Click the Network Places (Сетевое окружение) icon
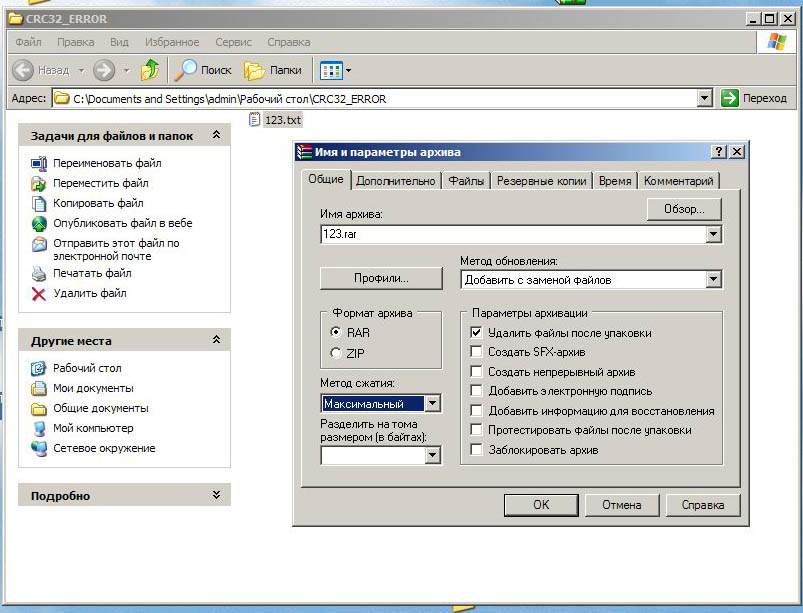This screenshot has width=803, height=613. [39, 448]
